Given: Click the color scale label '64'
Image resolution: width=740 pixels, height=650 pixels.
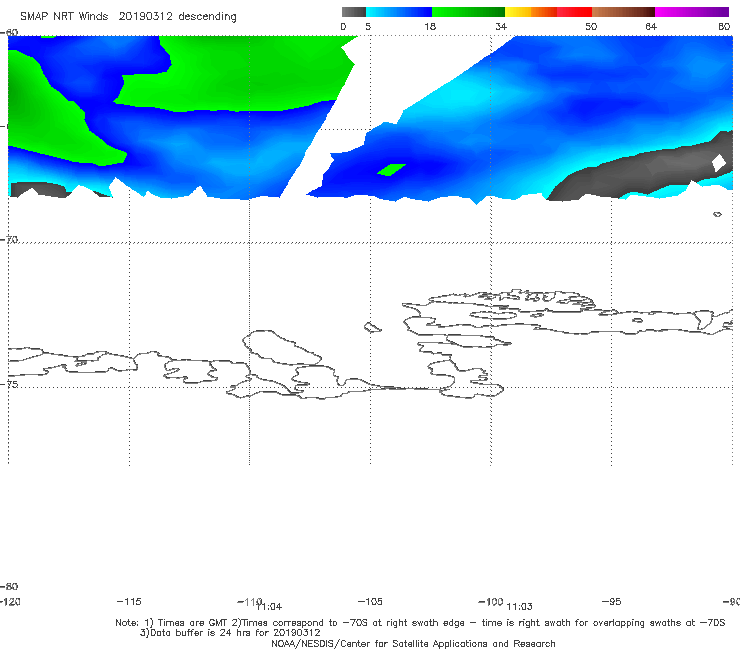Looking at the screenshot, I should pos(651,26).
